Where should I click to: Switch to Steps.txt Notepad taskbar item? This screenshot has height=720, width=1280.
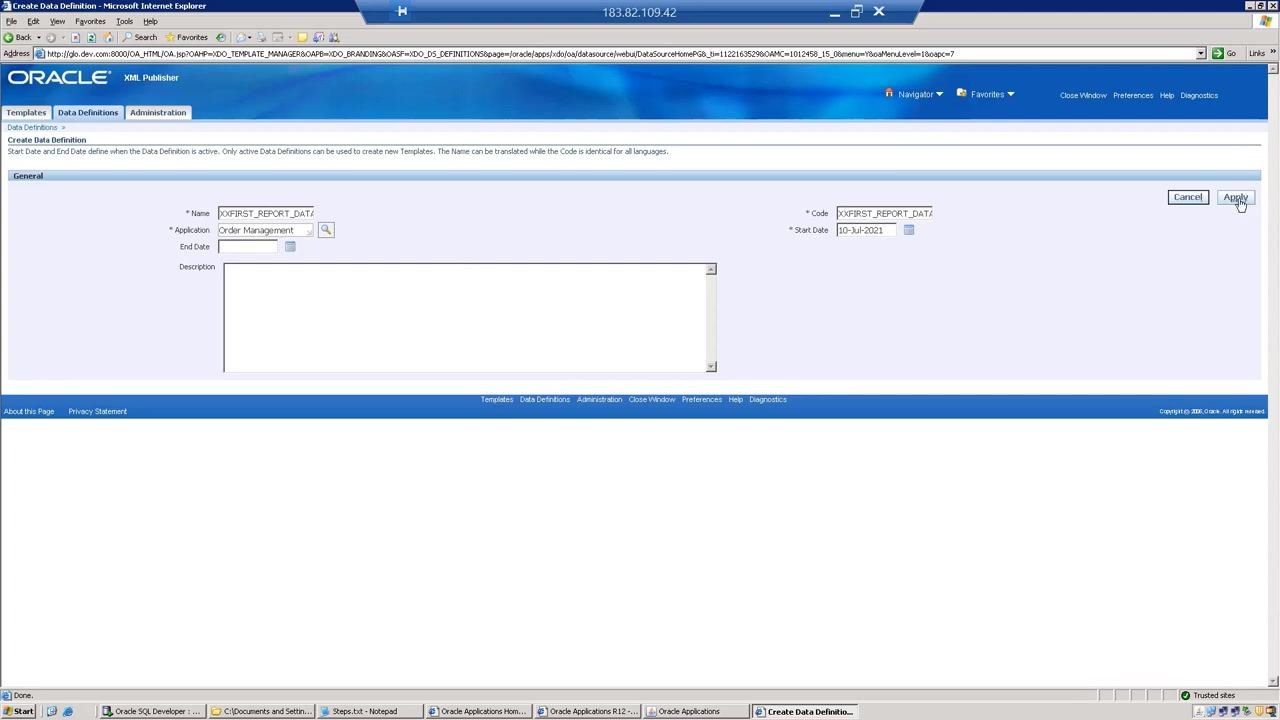(369, 711)
